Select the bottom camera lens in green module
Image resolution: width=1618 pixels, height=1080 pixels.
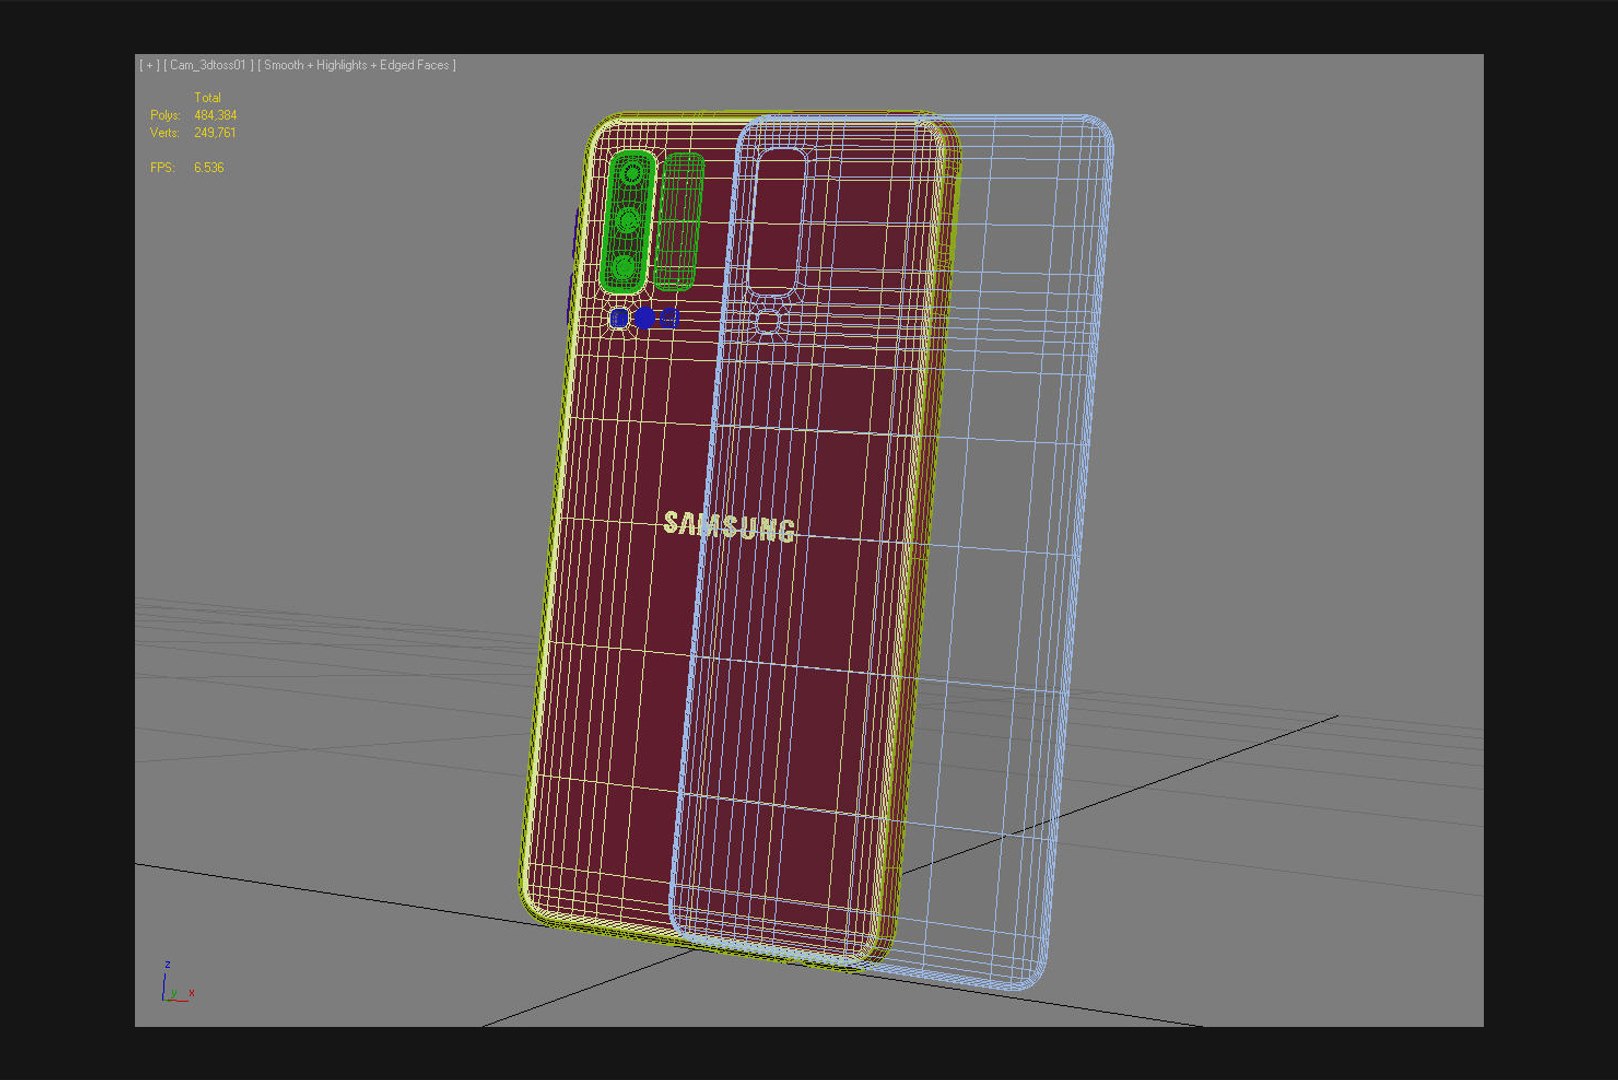coord(624,267)
